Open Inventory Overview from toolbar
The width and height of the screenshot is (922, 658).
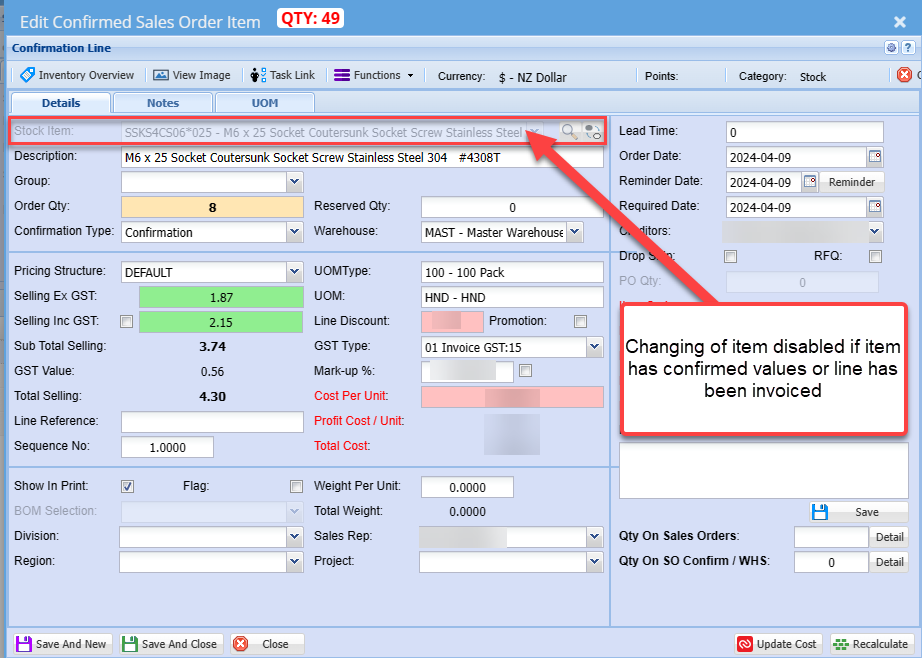[77, 75]
